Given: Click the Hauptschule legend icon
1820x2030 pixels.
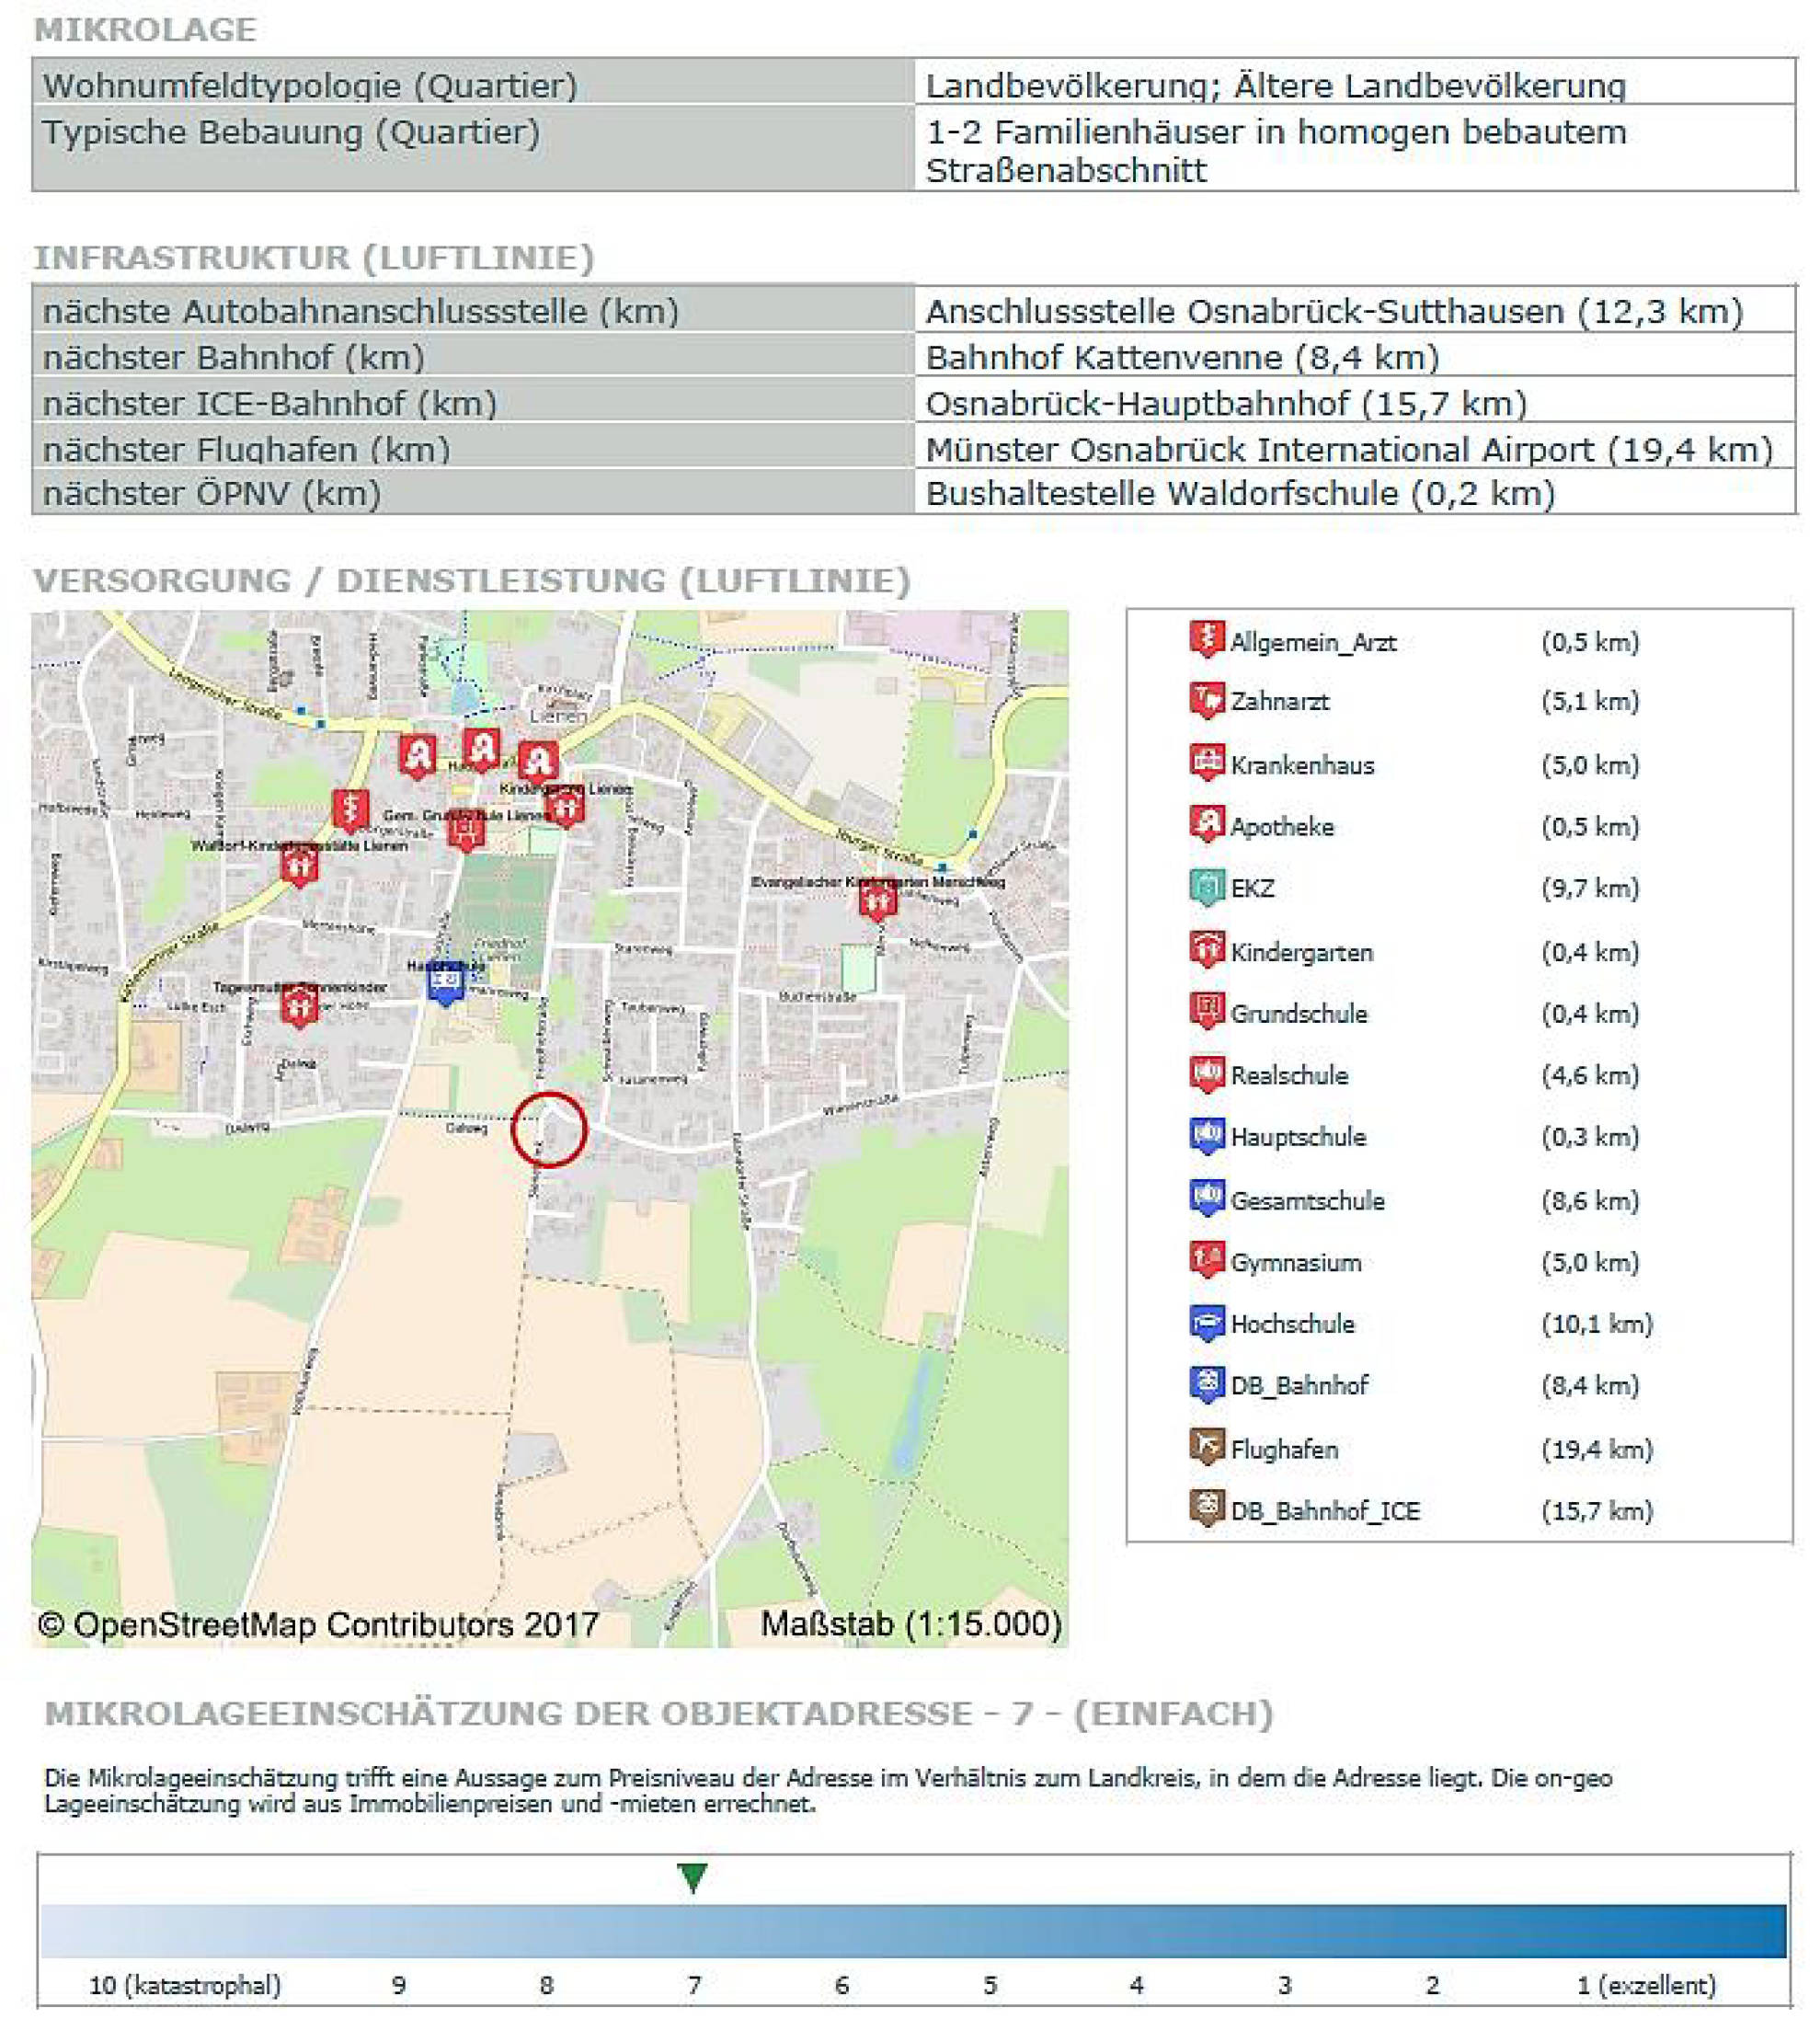Looking at the screenshot, I should pyautogui.click(x=1207, y=1136).
